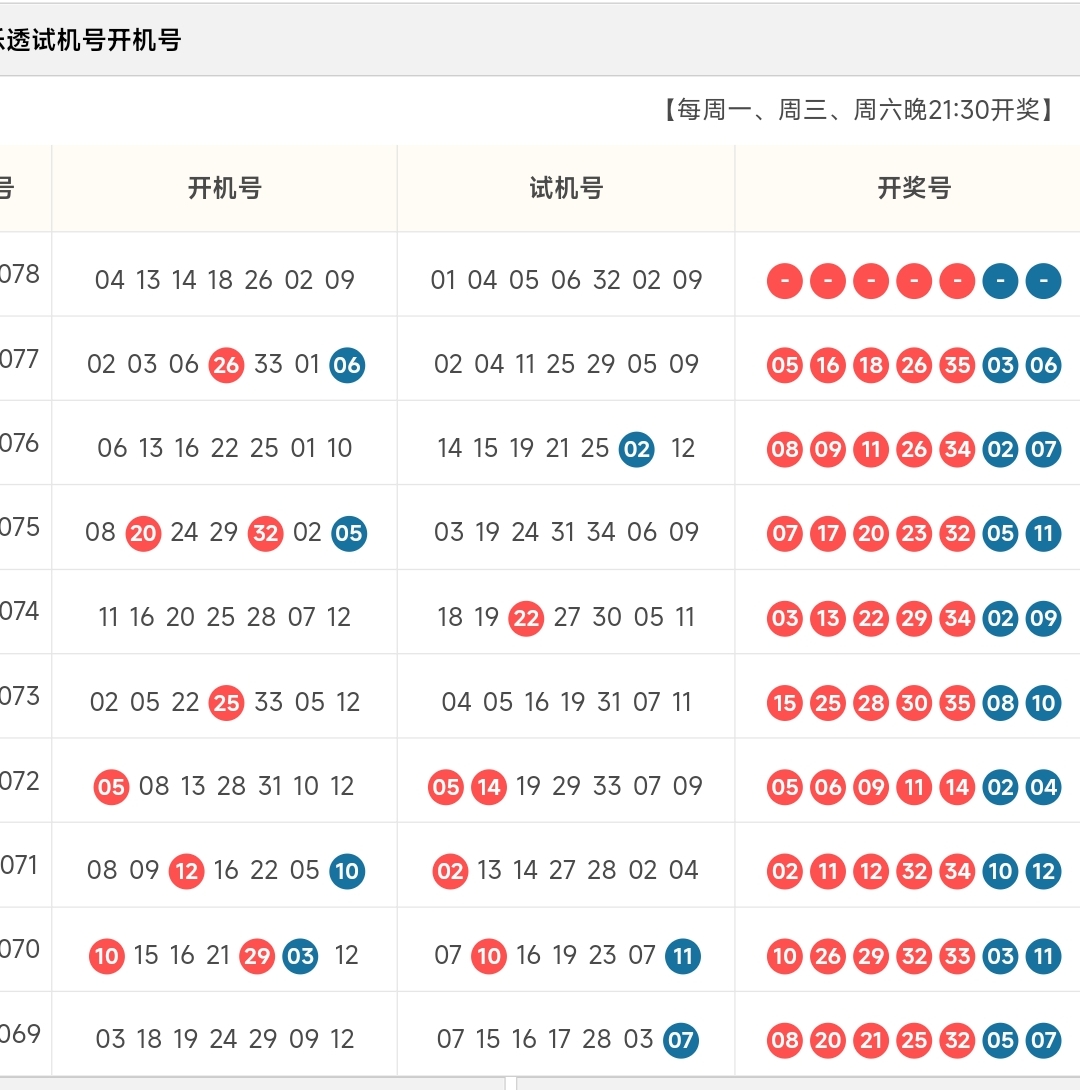Viewport: 1080px width, 1090px height.
Task: Click blue ball 10 in row 071 开机号
Action: [347, 871]
